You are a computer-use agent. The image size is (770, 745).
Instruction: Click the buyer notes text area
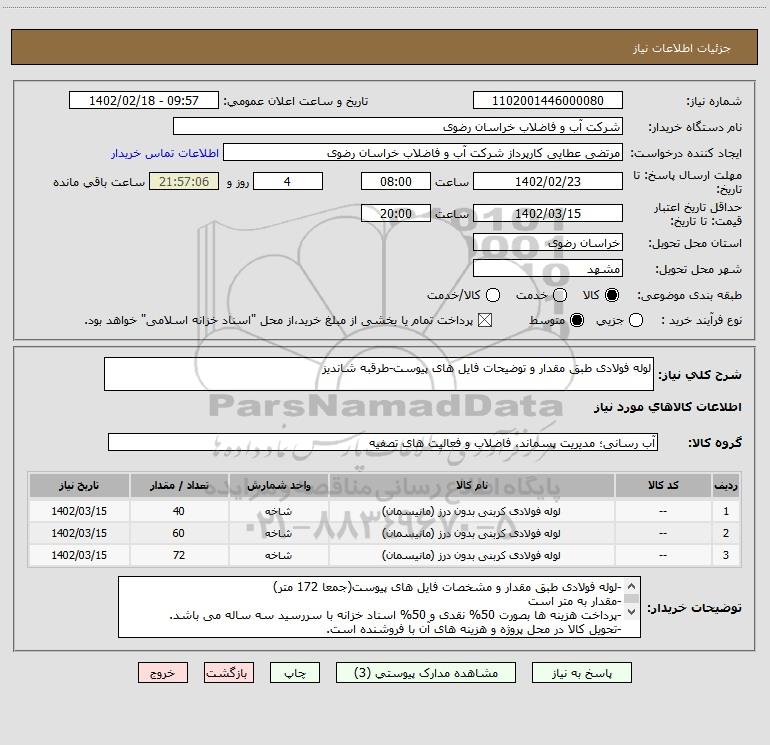(x=379, y=607)
